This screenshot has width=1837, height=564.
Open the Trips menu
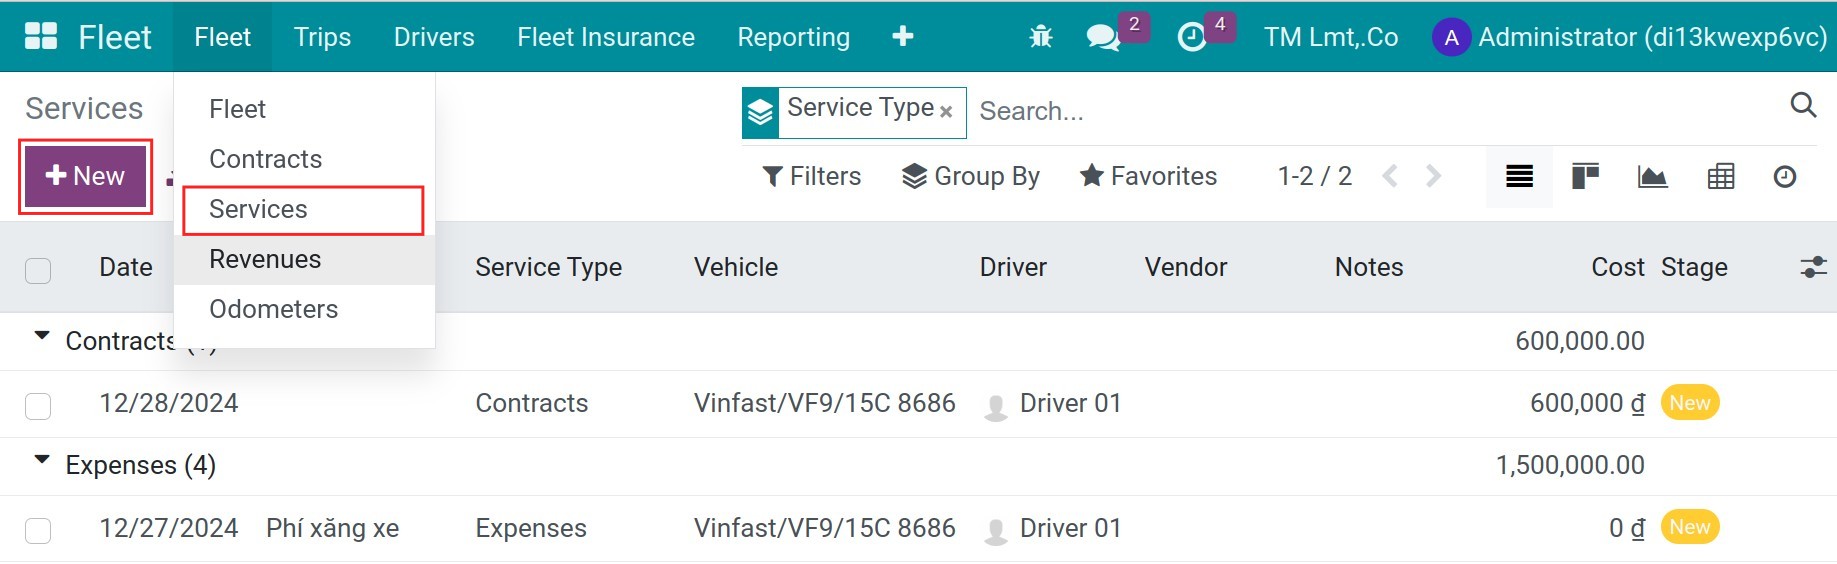[x=322, y=37]
